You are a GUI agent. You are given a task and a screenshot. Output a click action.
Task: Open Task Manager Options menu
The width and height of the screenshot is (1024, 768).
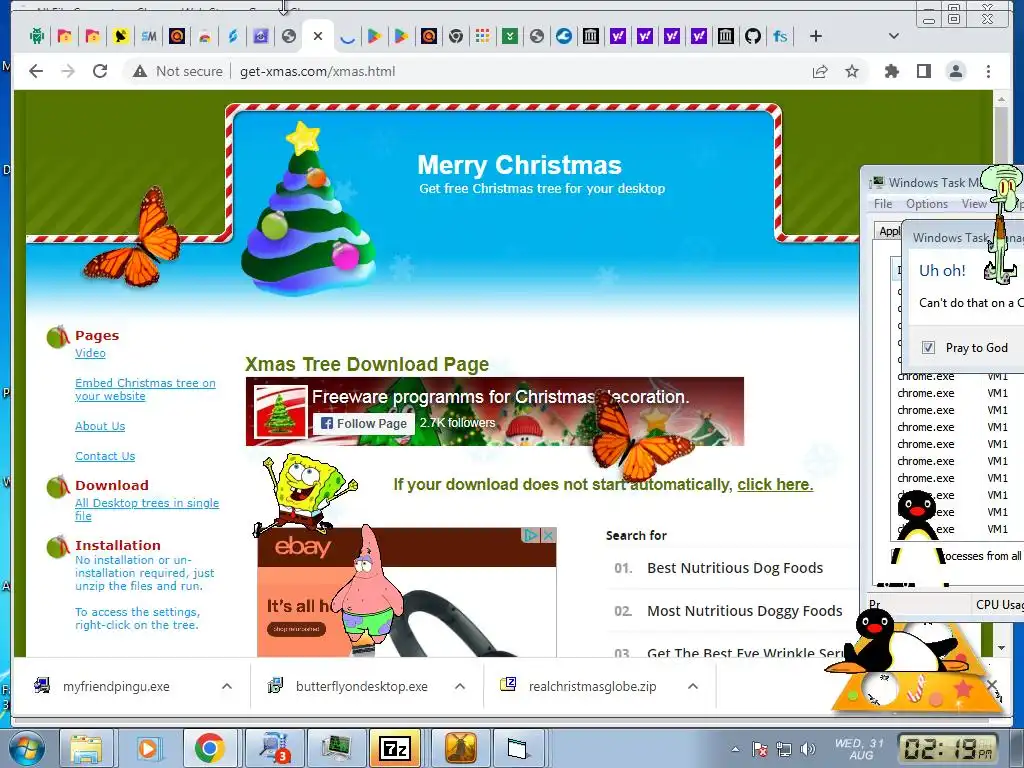927,204
